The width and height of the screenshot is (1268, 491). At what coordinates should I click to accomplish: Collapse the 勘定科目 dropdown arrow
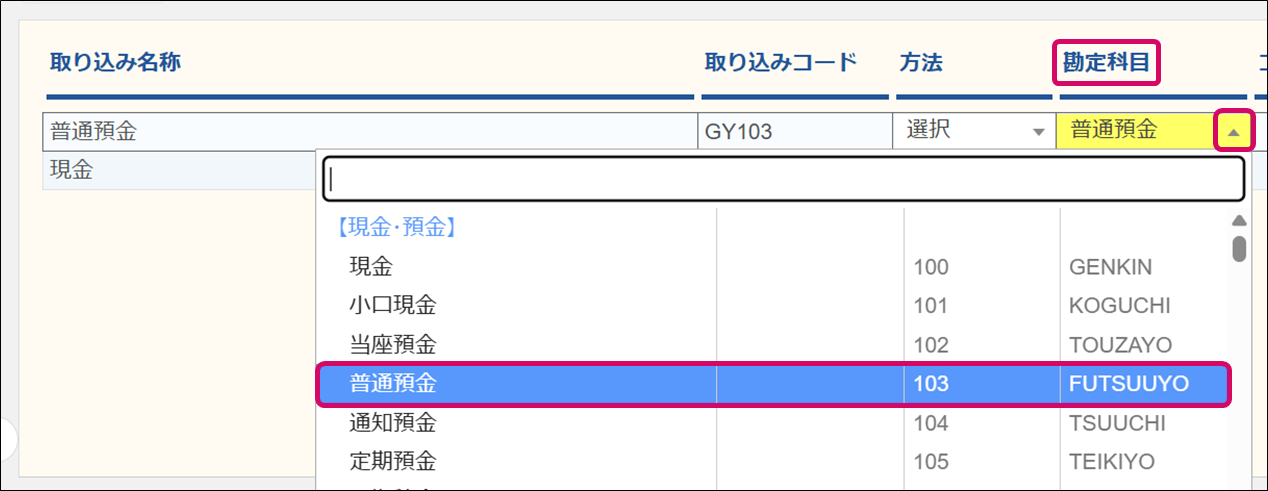1234,131
